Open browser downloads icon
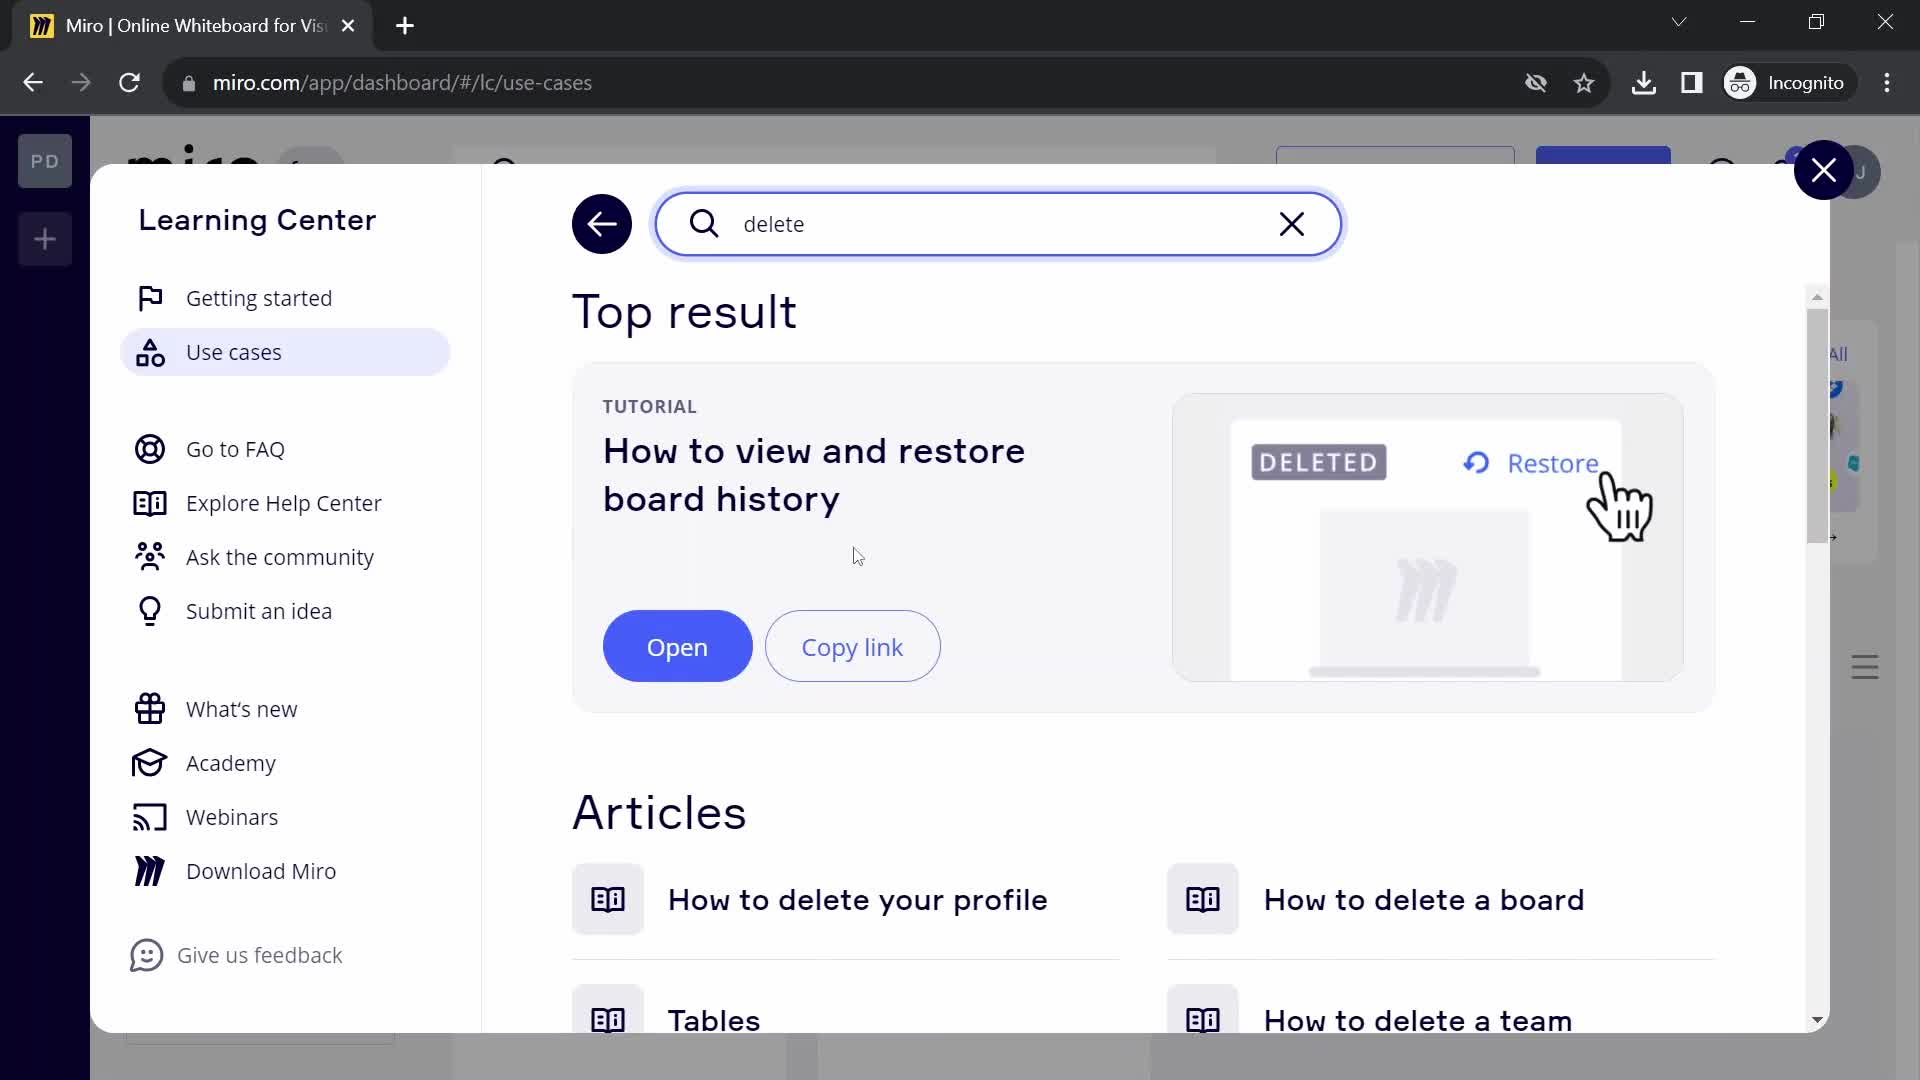The height and width of the screenshot is (1080, 1920). point(1643,83)
